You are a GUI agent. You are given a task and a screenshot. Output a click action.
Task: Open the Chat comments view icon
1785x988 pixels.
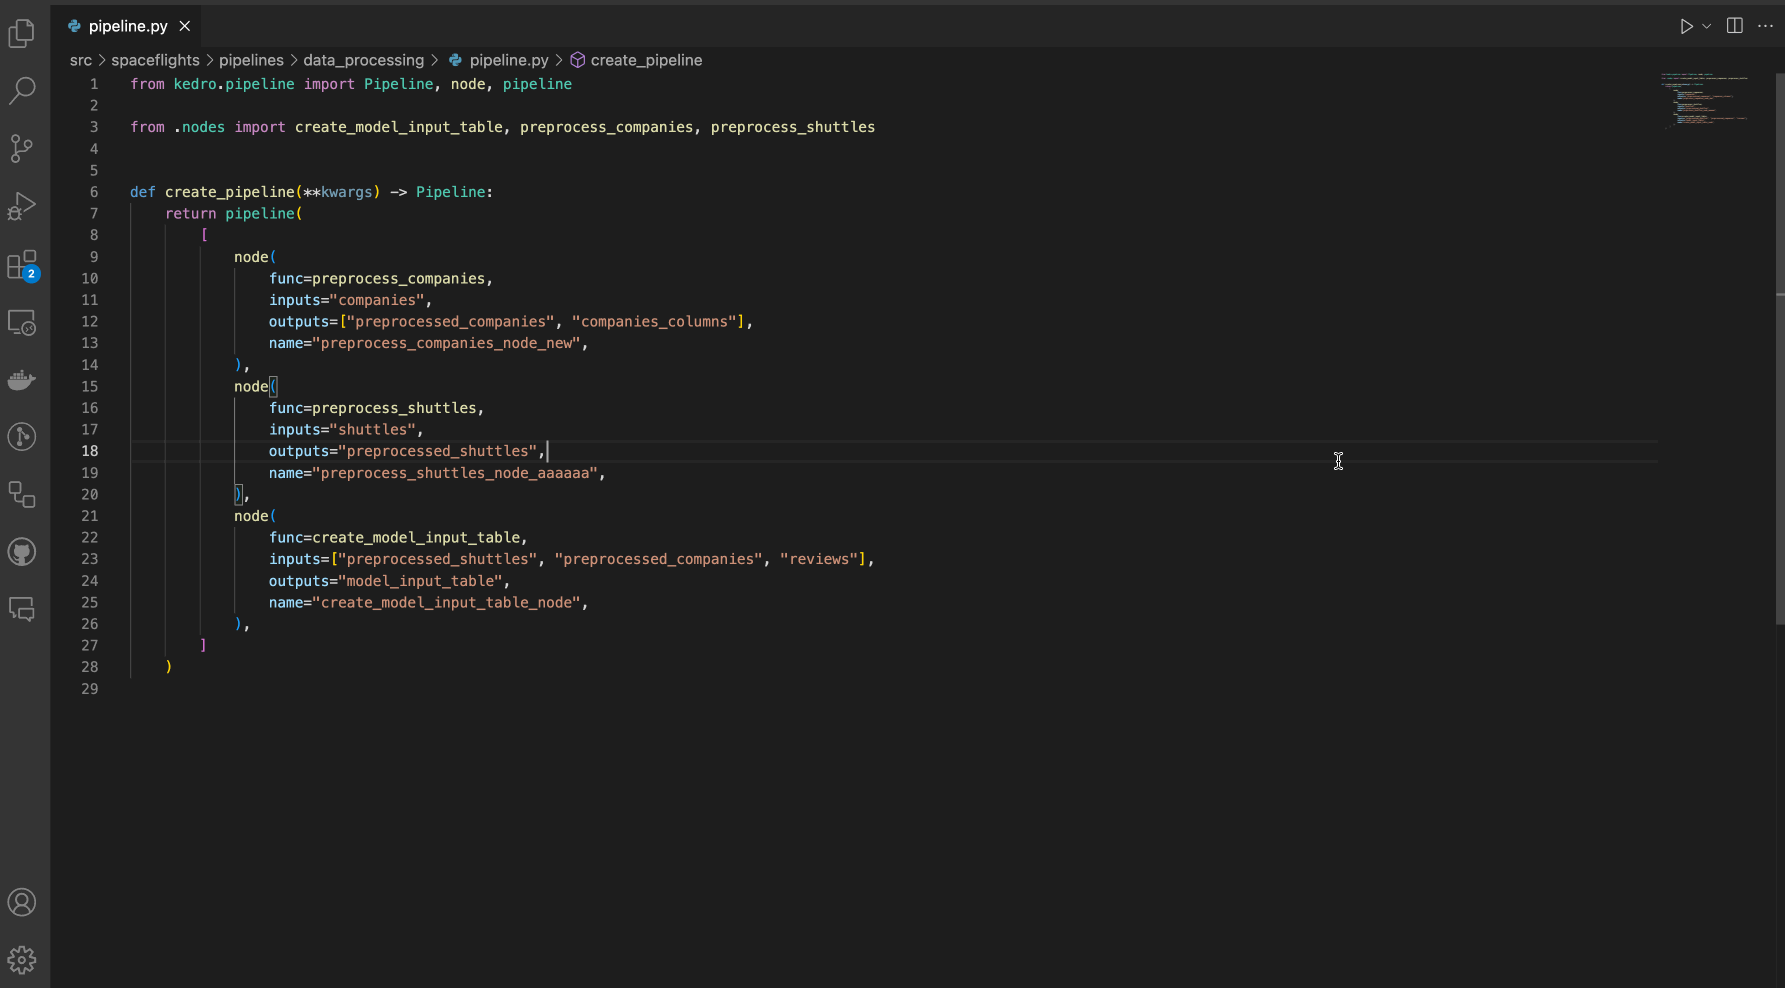tap(22, 609)
